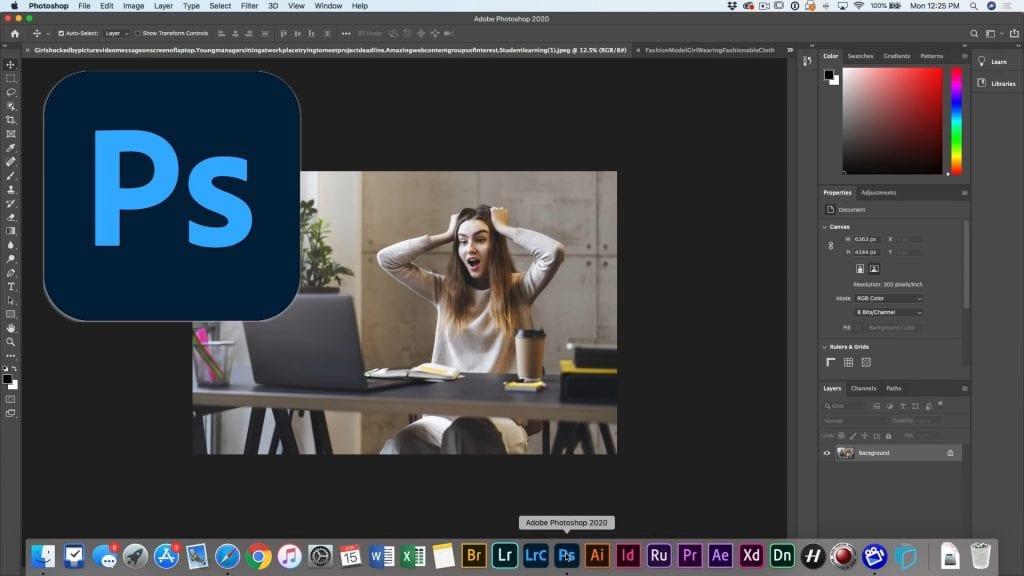1024x576 pixels.
Task: Set canvas orientation to landscape
Action: [874, 269]
